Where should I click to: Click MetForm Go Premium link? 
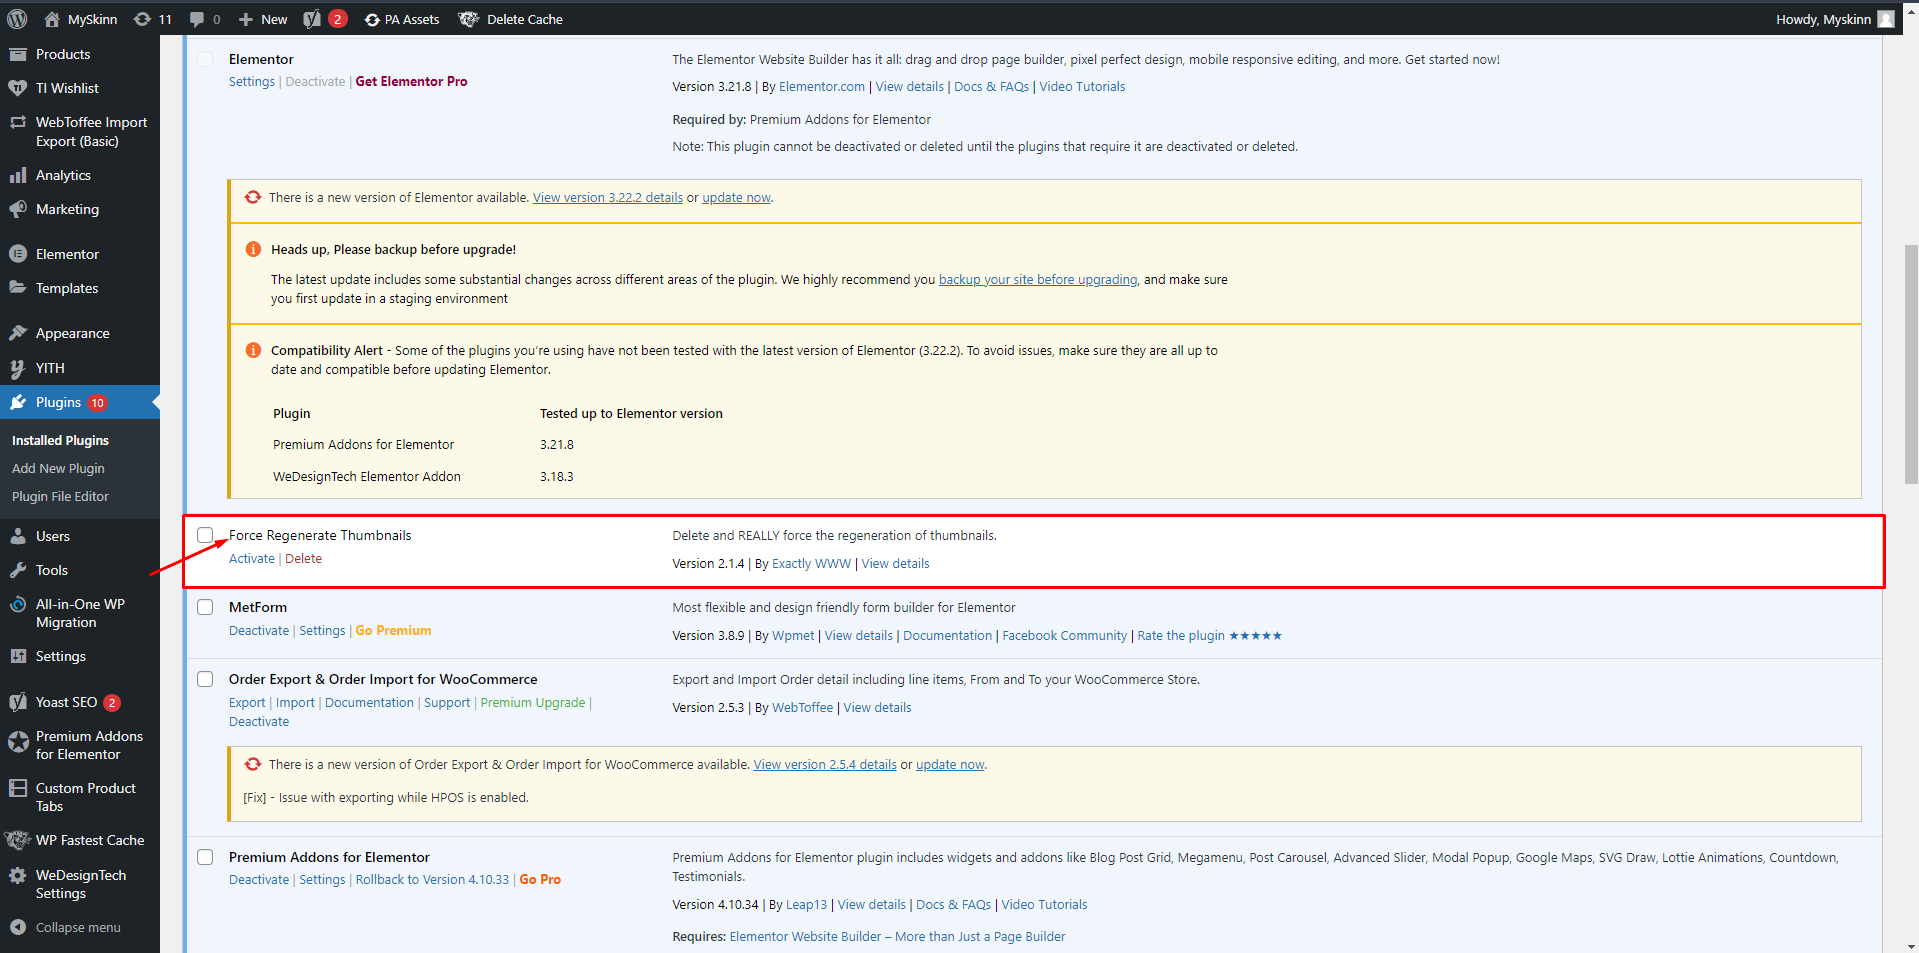click(x=393, y=631)
